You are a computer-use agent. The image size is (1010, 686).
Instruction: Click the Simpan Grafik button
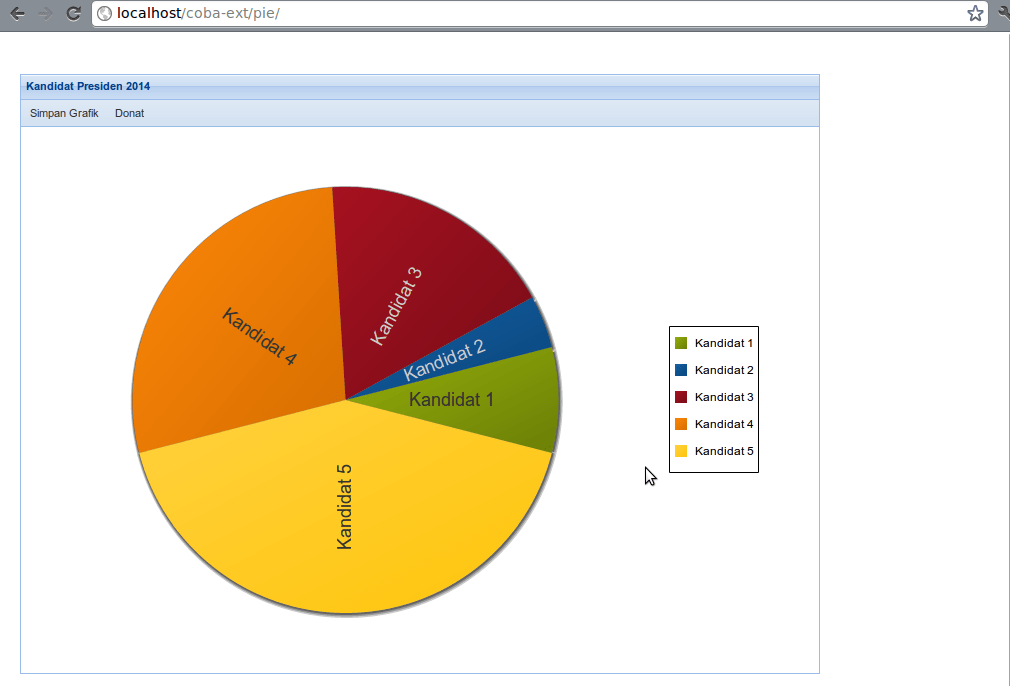pyautogui.click(x=63, y=113)
